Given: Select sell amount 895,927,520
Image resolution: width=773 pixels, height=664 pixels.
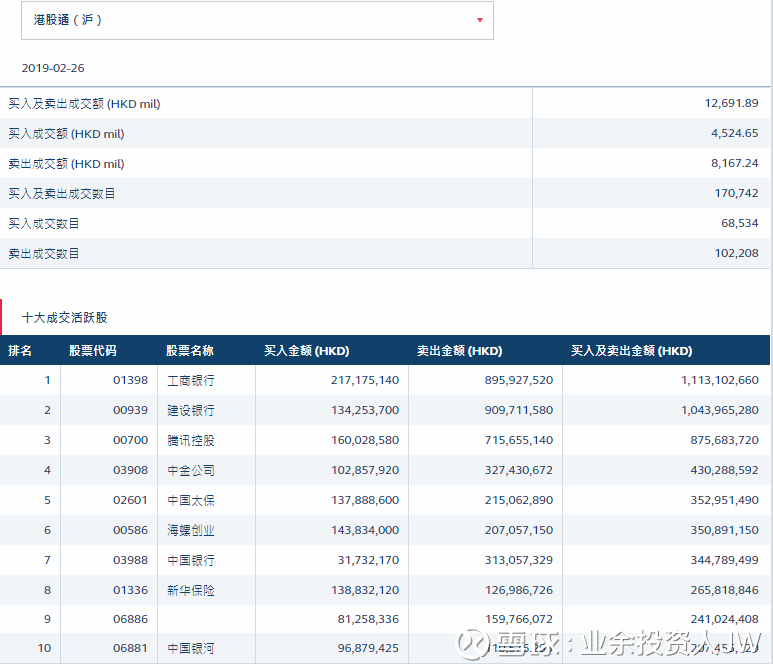Looking at the screenshot, I should click(519, 380).
